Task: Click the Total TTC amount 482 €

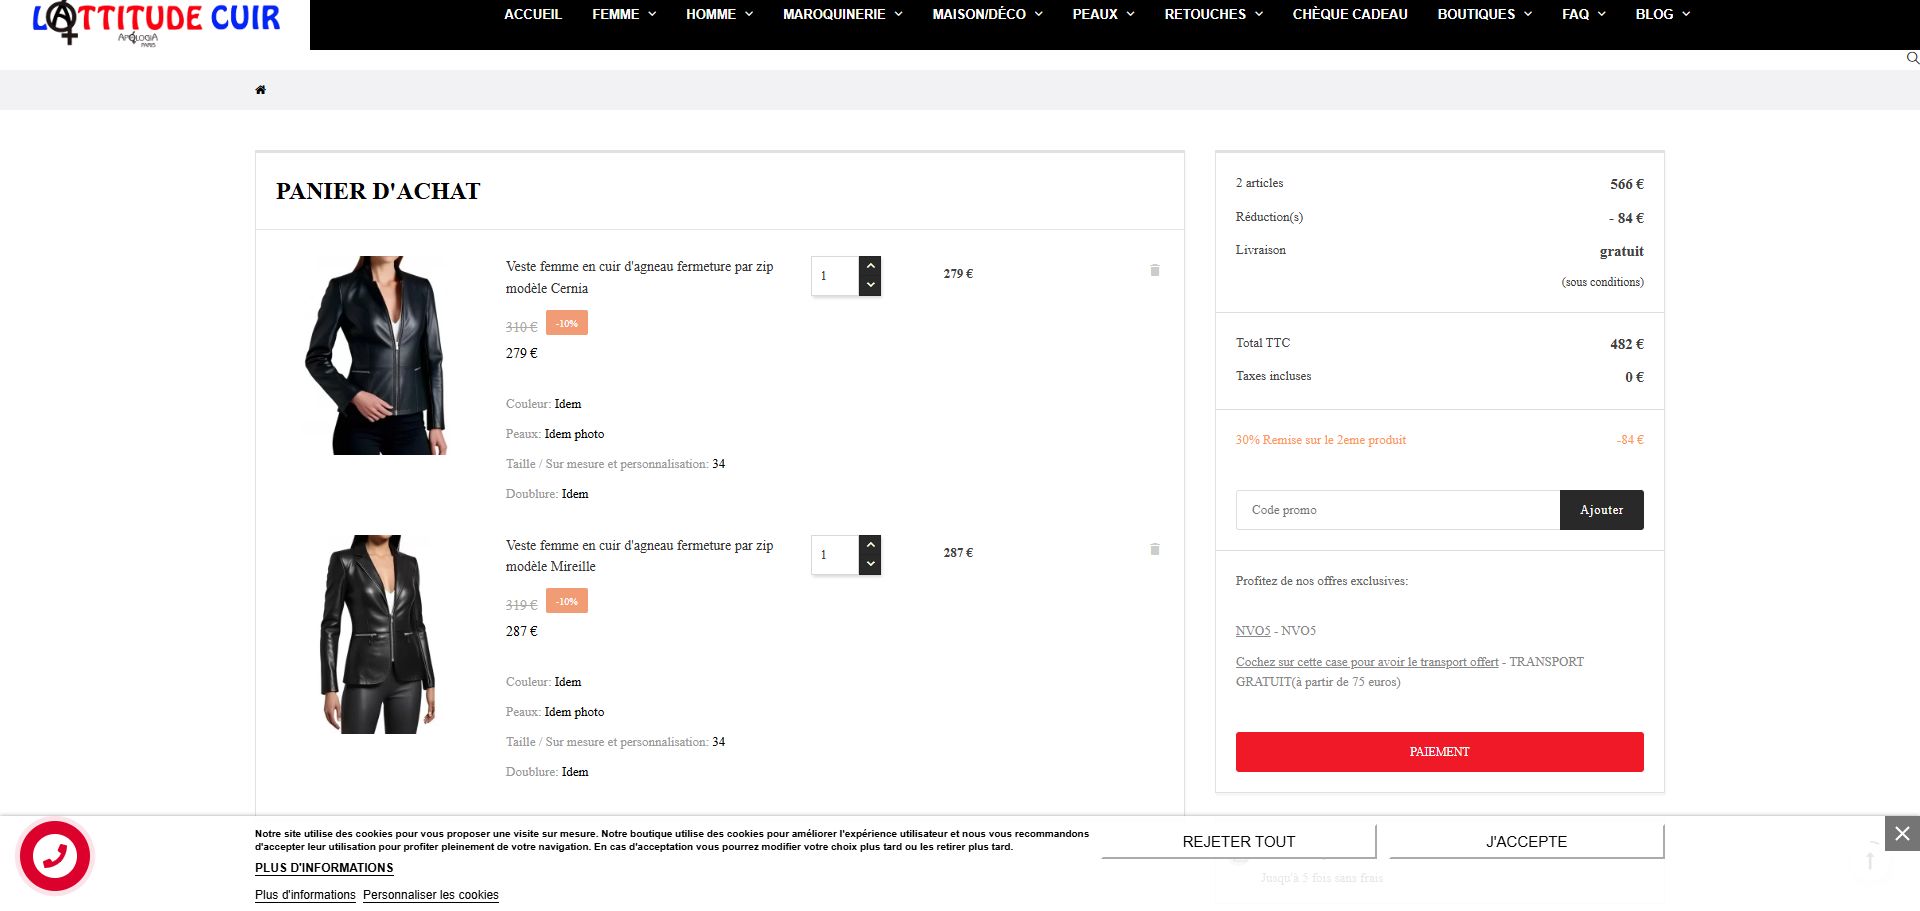Action: point(1627,344)
